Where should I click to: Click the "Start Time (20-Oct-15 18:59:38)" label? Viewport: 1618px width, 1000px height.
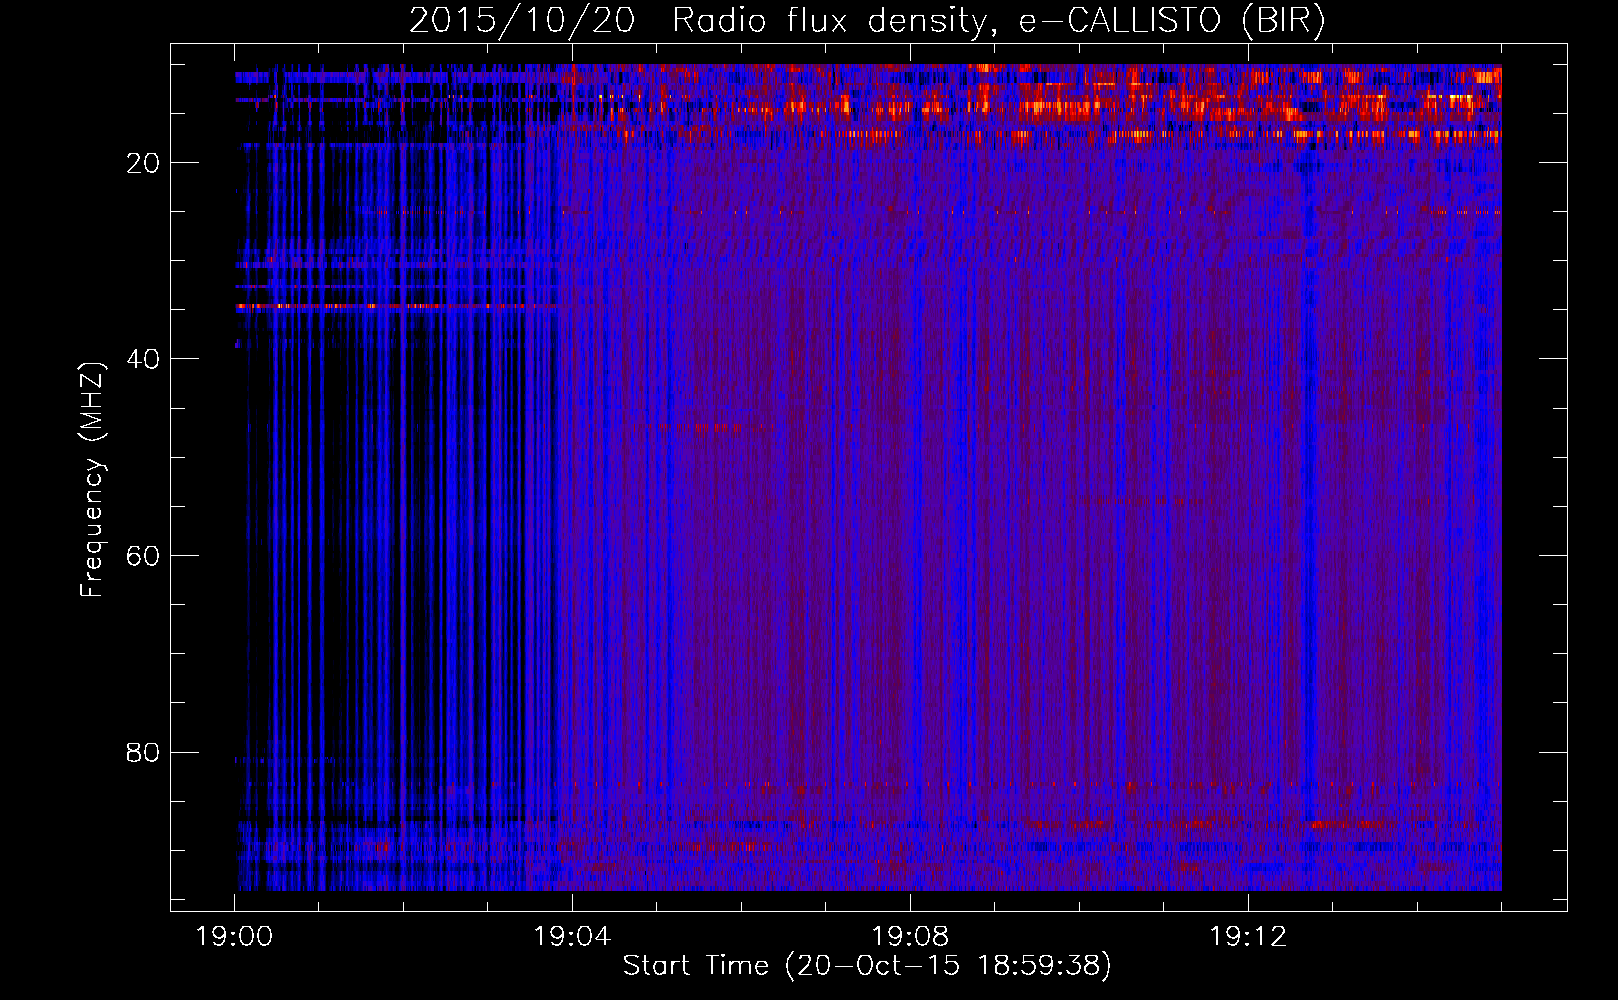click(867, 966)
